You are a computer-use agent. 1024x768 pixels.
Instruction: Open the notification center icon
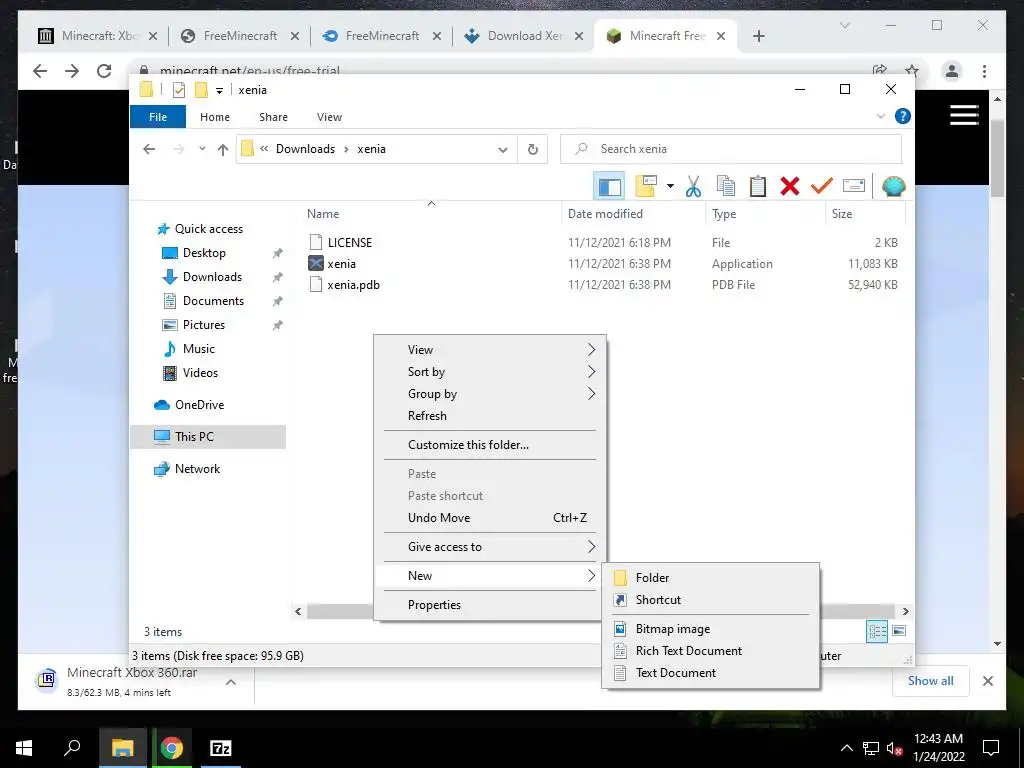[991, 748]
